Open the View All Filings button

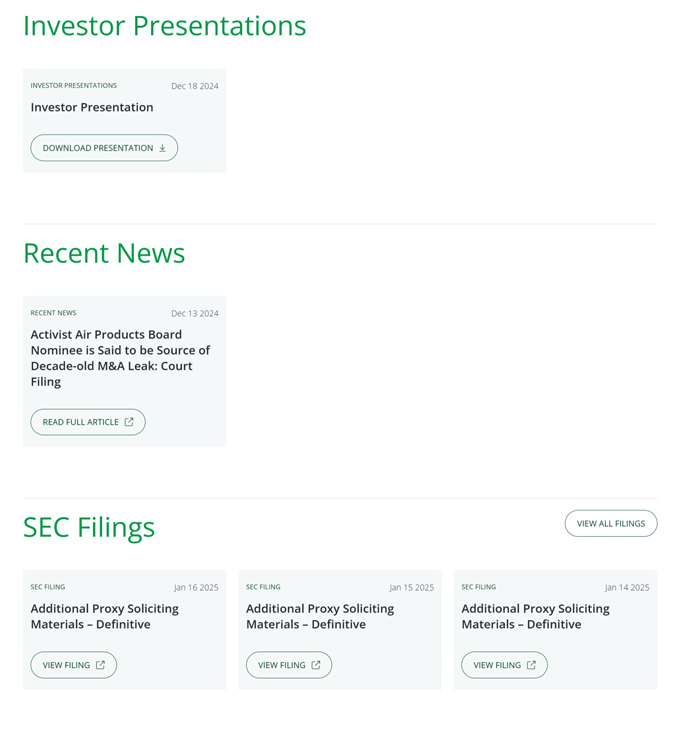point(610,523)
